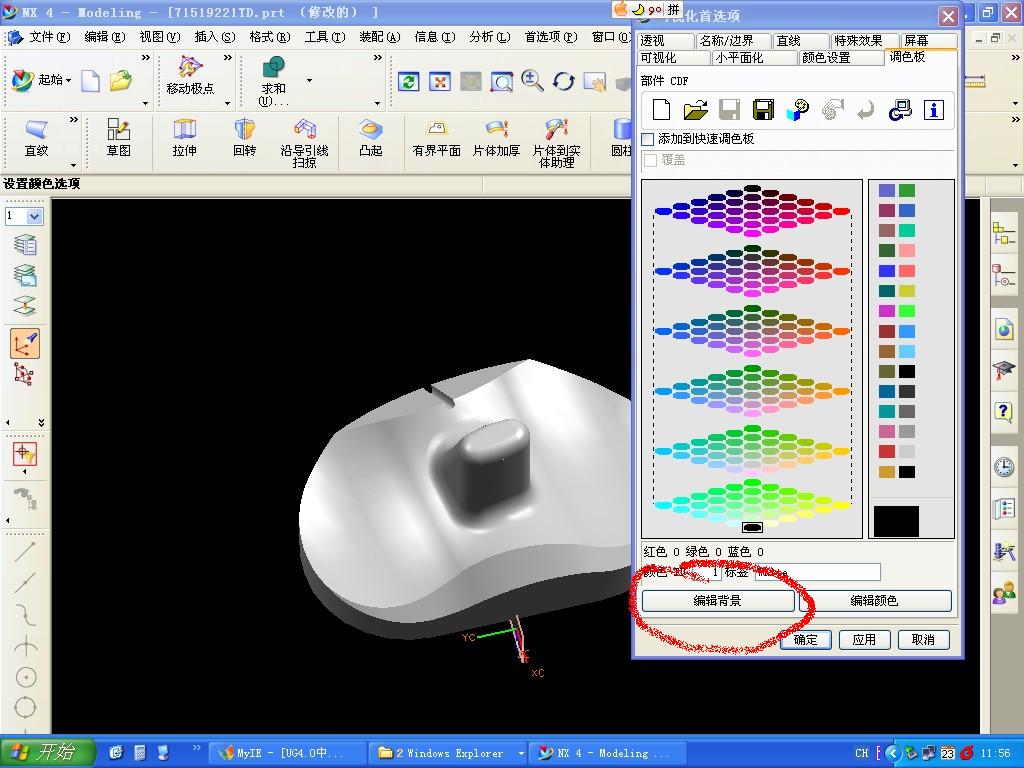1024x768 pixels.
Task: Open the 插入(S) menu
Action: tap(215, 37)
